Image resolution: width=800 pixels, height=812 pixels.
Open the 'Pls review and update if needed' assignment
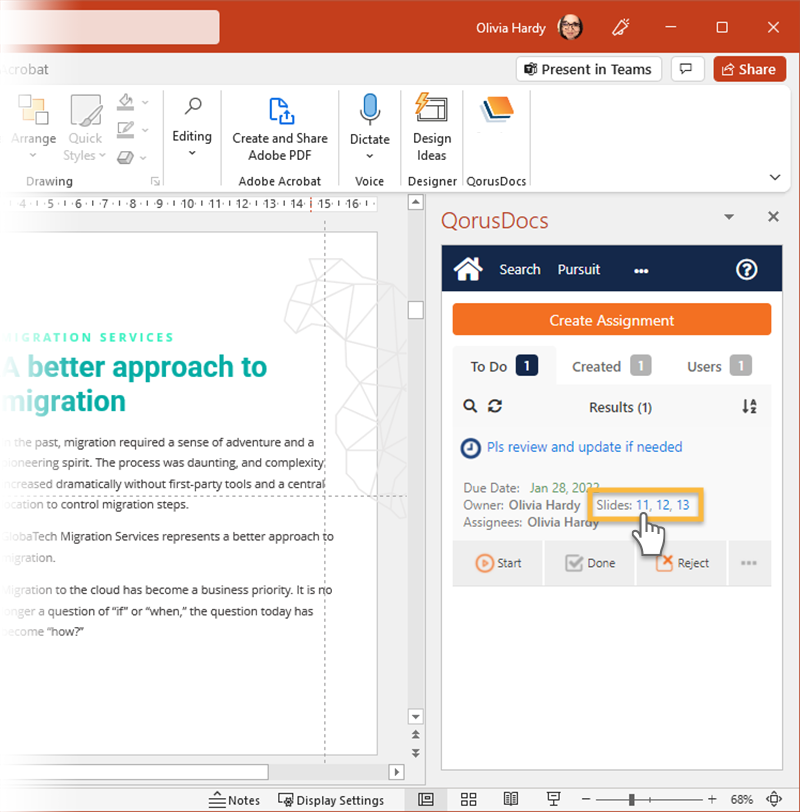point(585,447)
